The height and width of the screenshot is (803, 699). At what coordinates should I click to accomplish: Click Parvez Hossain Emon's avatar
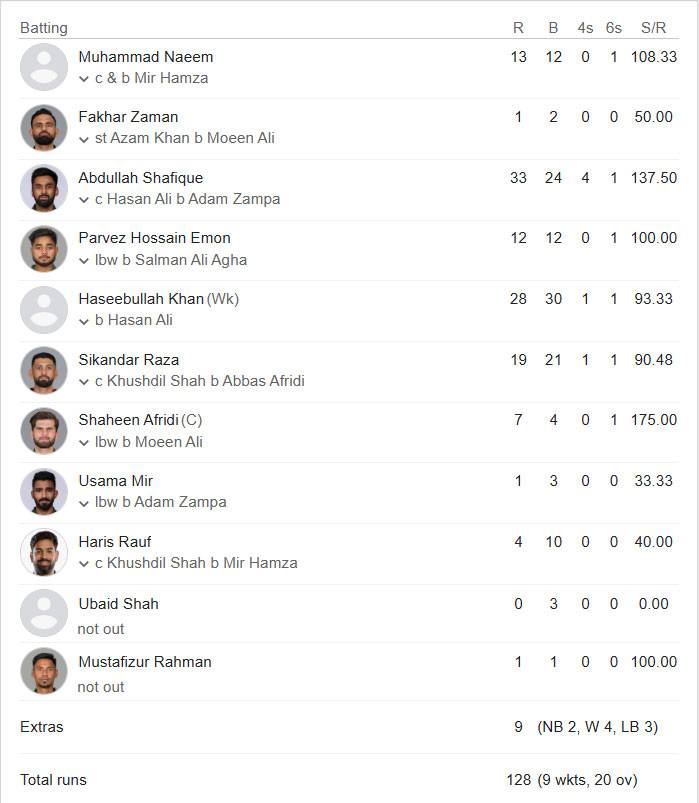[x=44, y=249]
